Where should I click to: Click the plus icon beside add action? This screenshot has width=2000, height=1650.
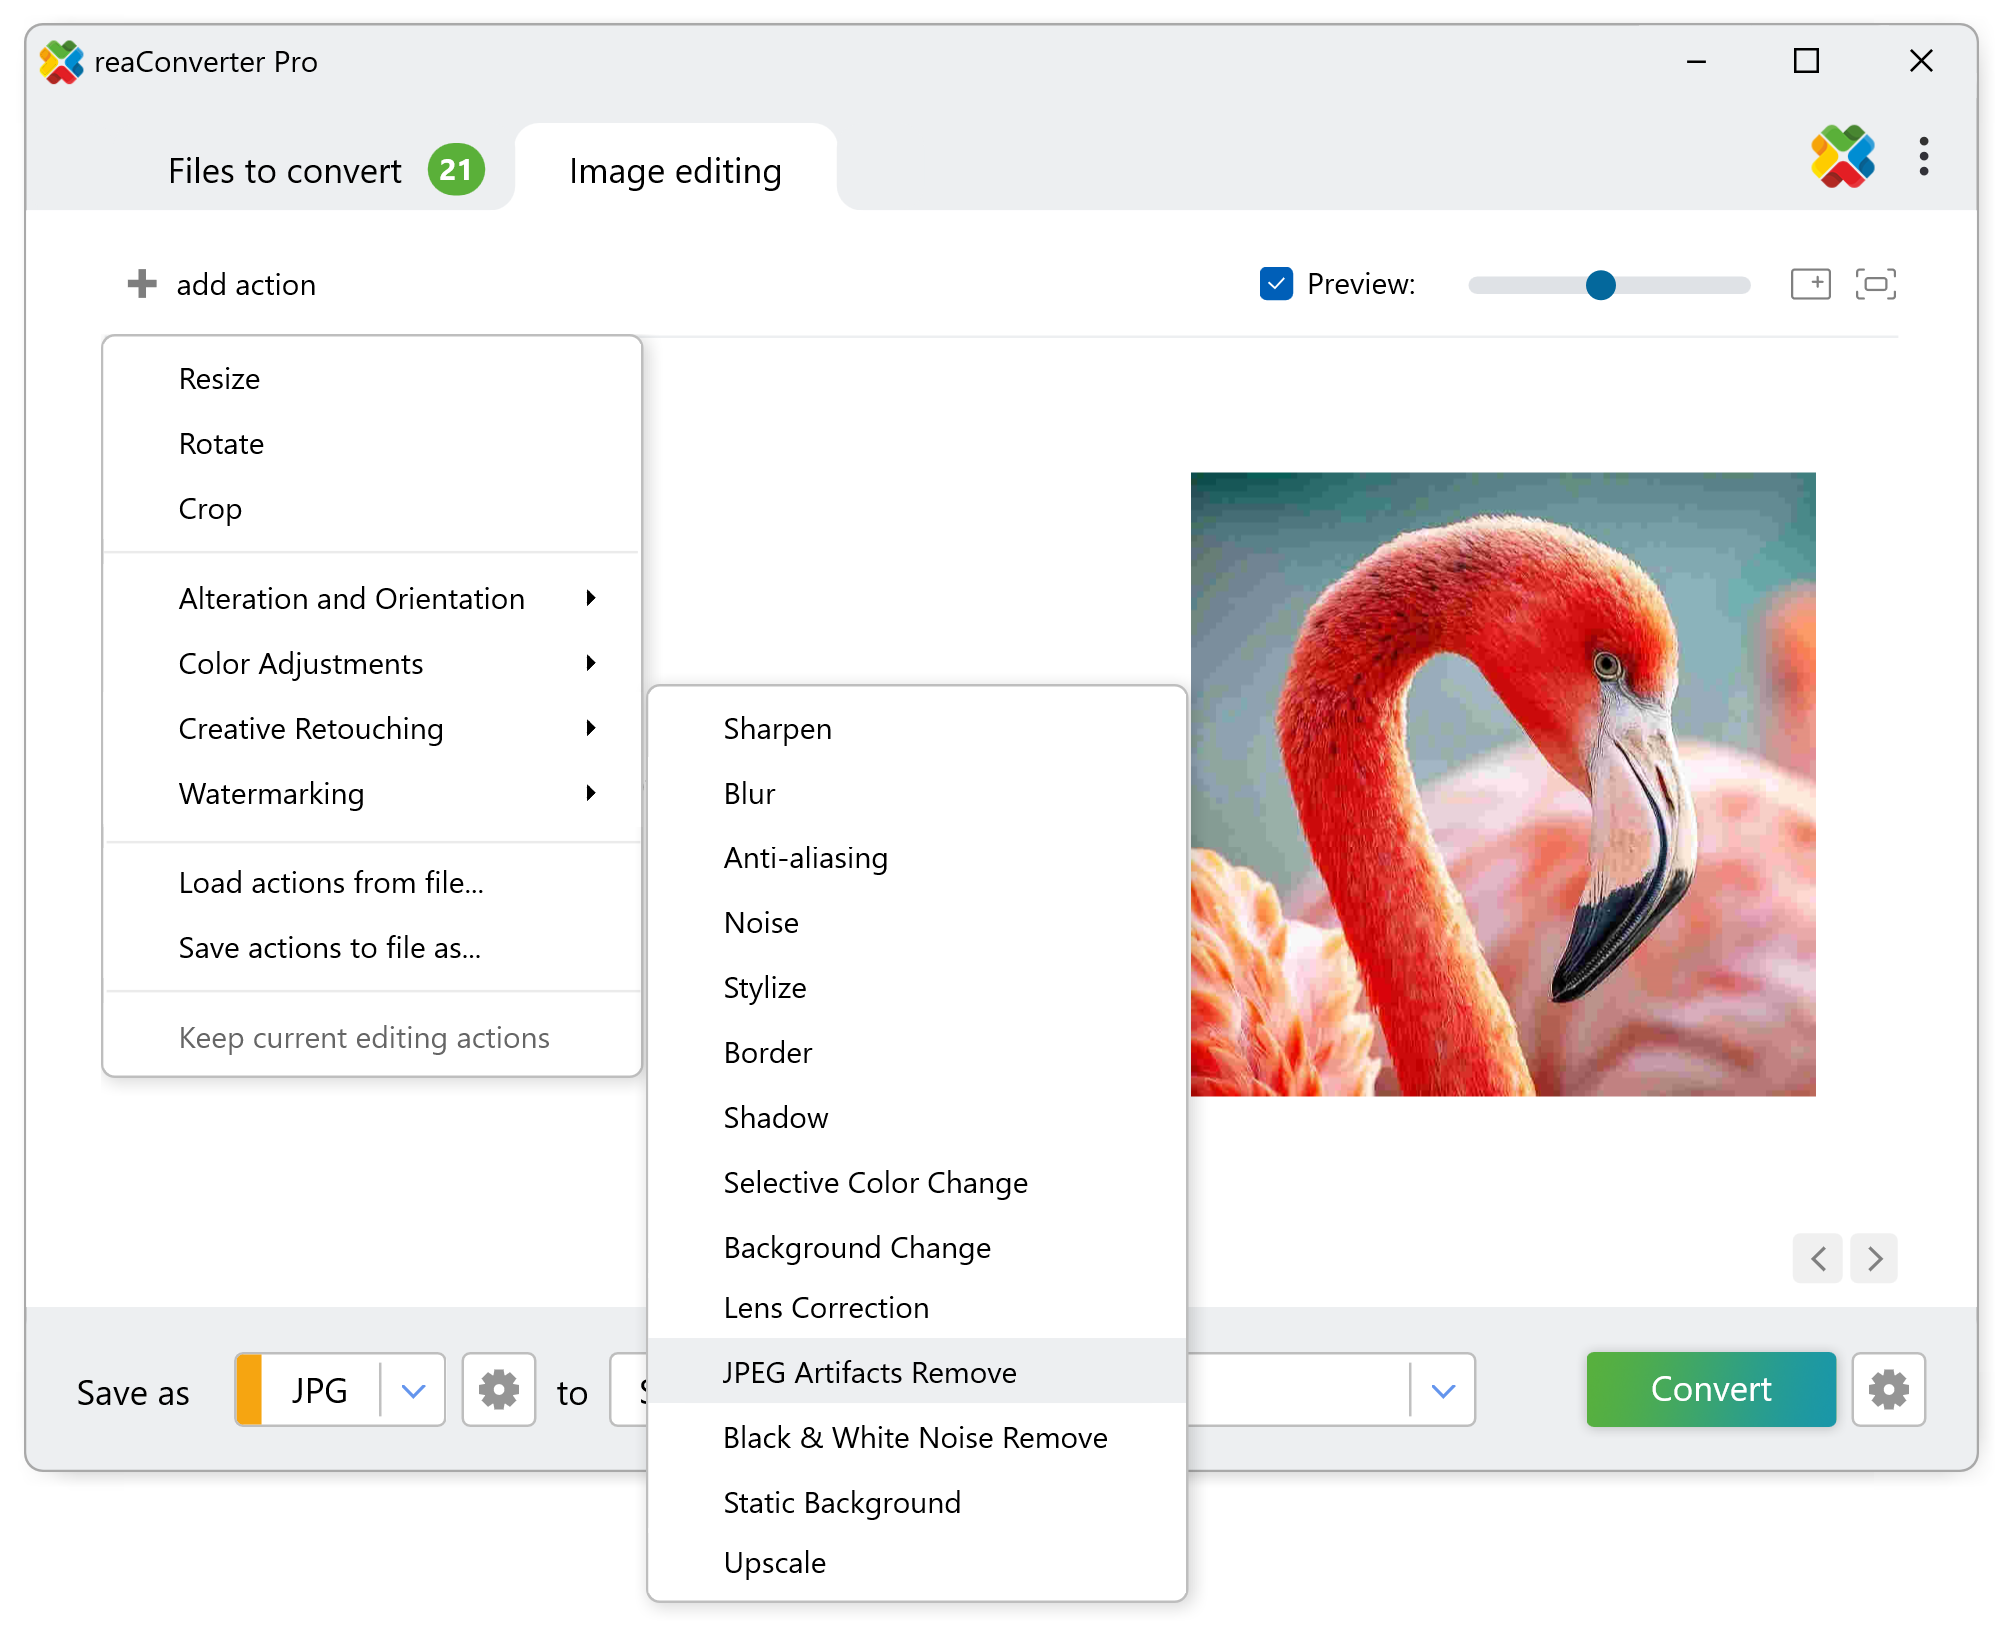tap(142, 284)
